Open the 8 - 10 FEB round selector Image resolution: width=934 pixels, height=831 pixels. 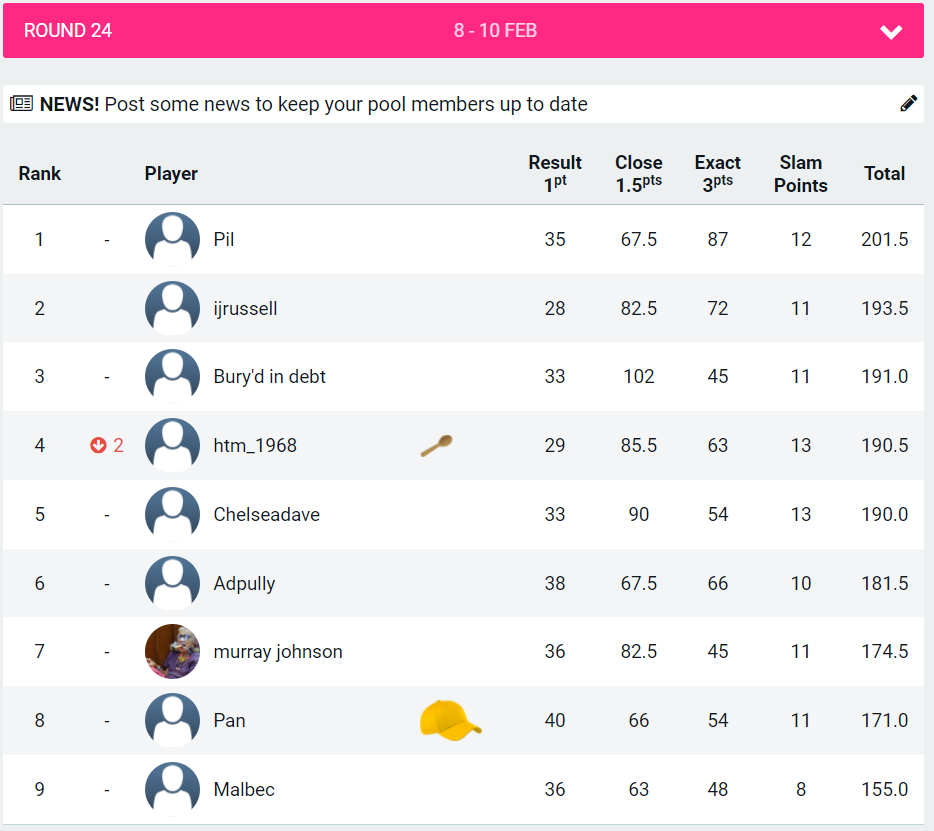pos(495,31)
